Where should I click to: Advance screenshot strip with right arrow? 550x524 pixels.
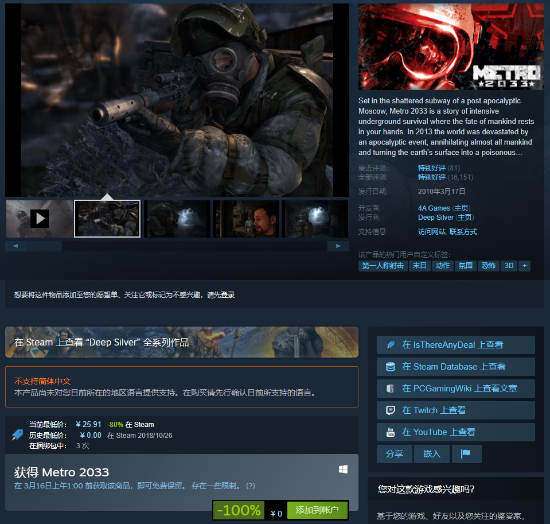[338, 246]
